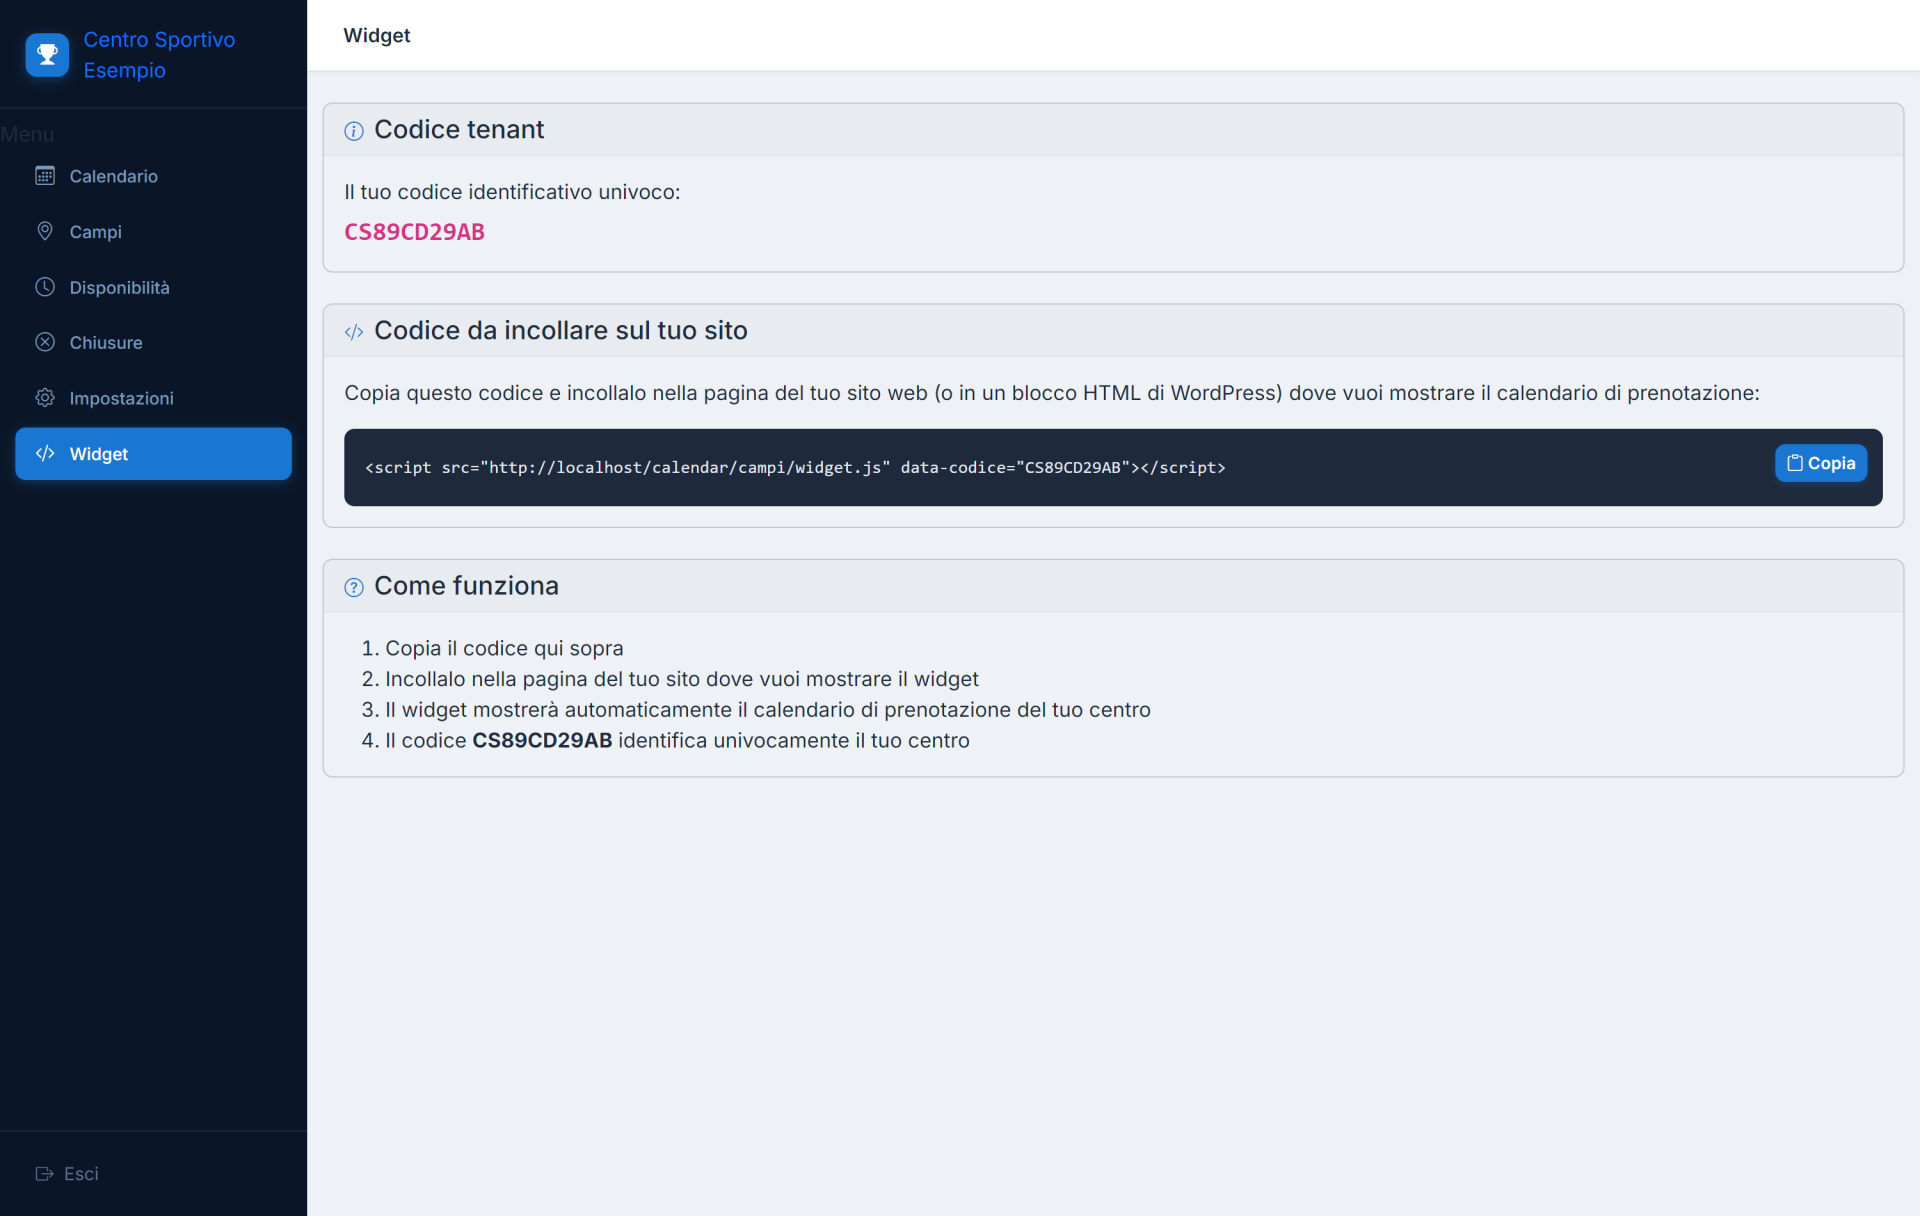Click the trophy logo icon
Screen dimensions: 1920x1216
coord(47,55)
